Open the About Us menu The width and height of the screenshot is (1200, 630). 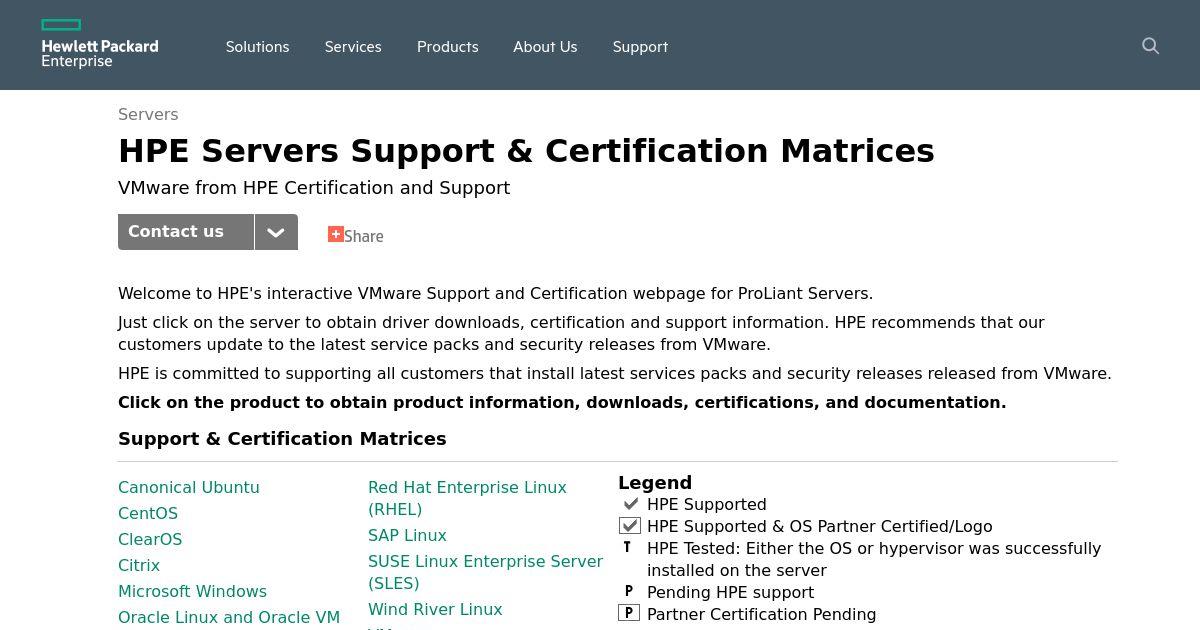click(545, 47)
